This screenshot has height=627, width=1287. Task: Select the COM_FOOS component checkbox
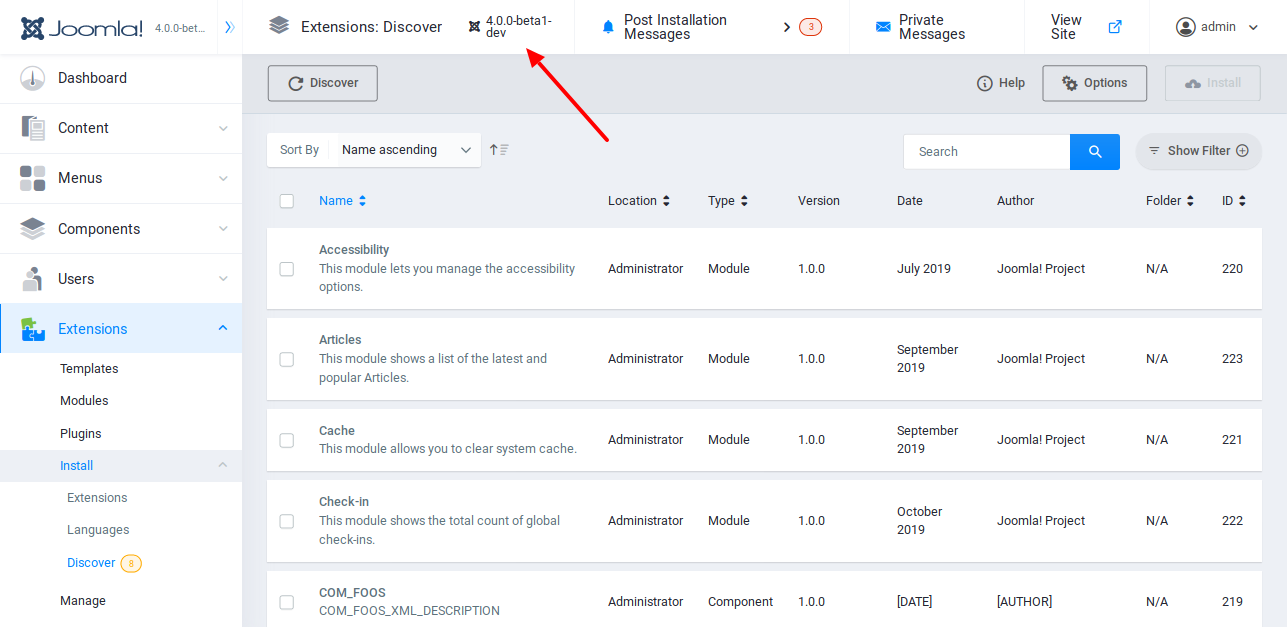[287, 601]
